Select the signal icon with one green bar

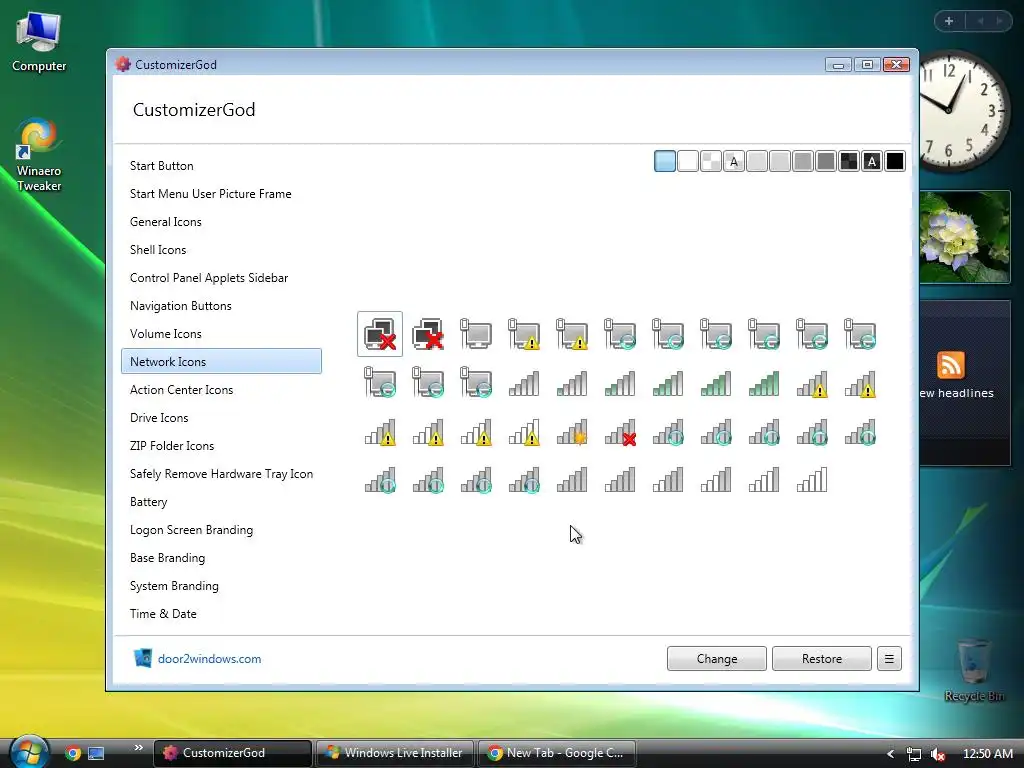(x=572, y=383)
